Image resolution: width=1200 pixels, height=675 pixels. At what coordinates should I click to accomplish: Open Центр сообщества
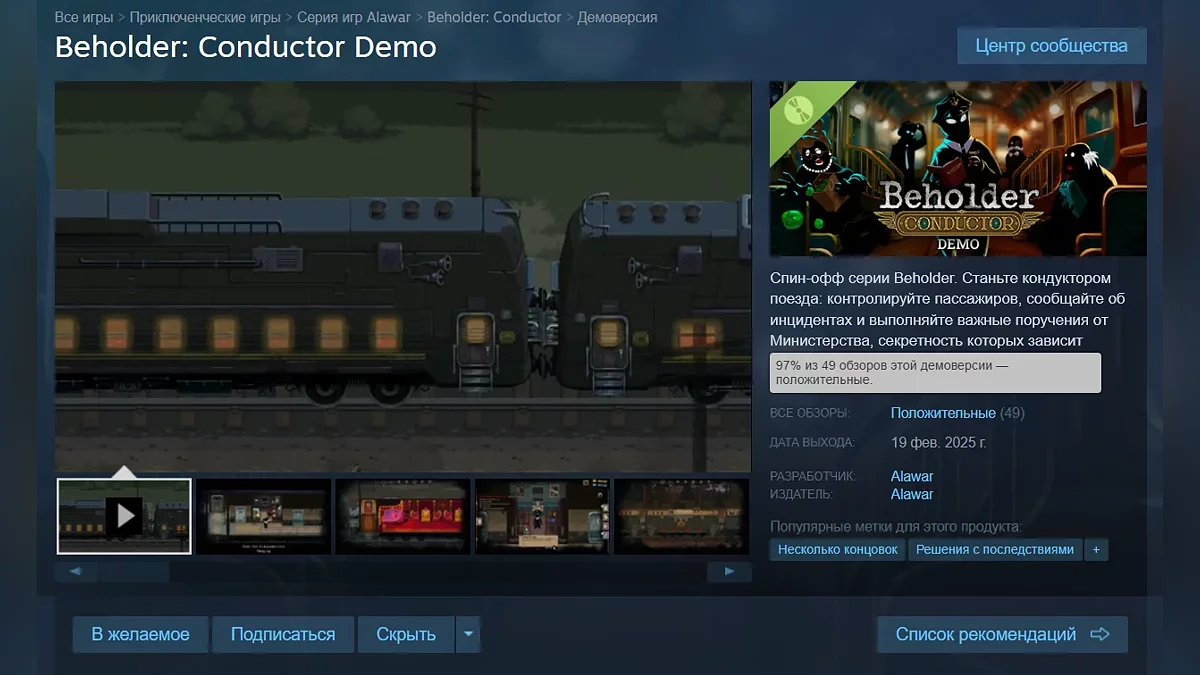click(x=1051, y=46)
